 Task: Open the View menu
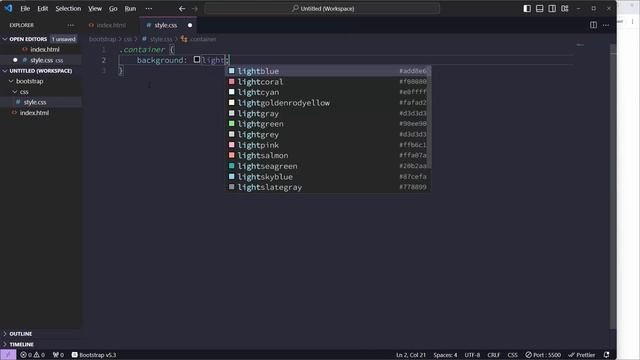point(95,9)
